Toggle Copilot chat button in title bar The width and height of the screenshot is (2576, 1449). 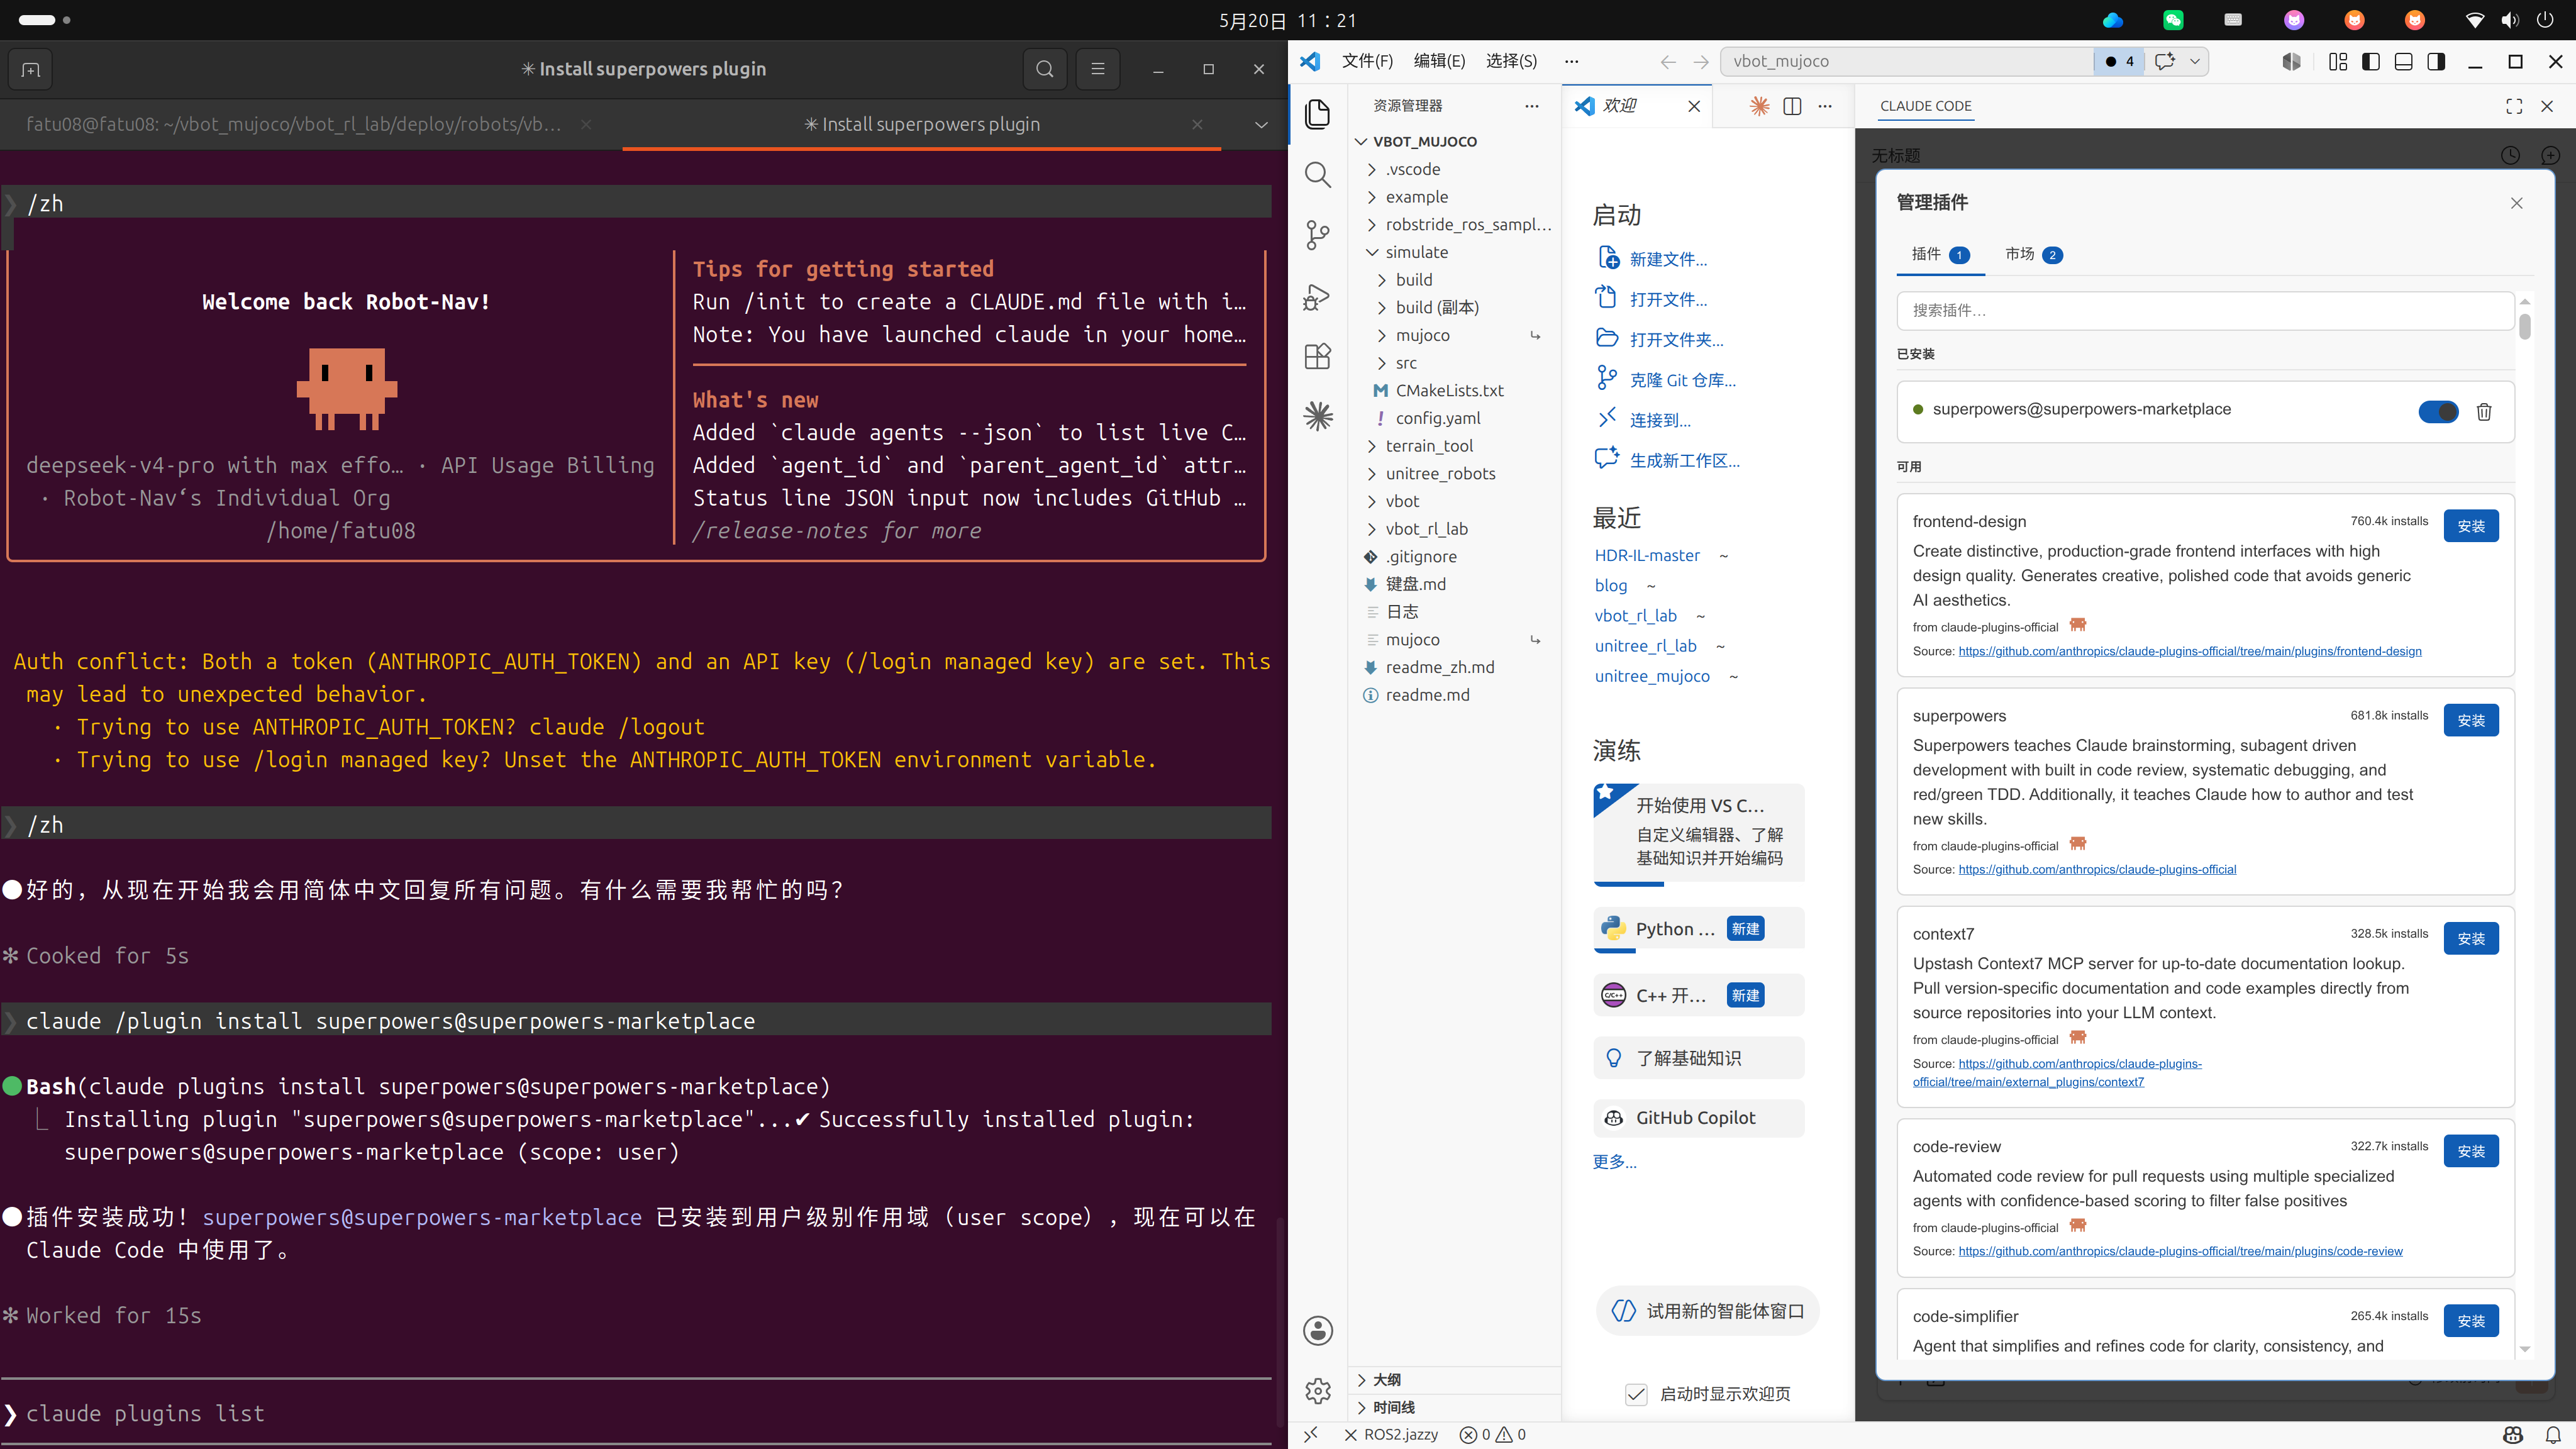click(2165, 61)
